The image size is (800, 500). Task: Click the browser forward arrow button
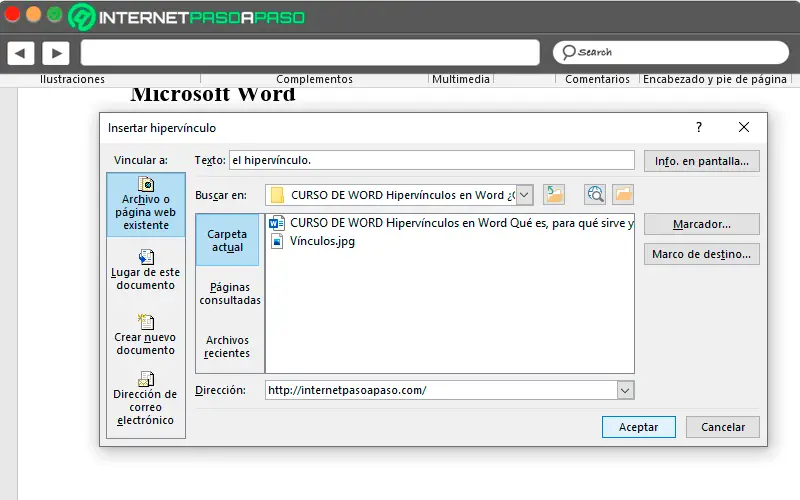56,53
